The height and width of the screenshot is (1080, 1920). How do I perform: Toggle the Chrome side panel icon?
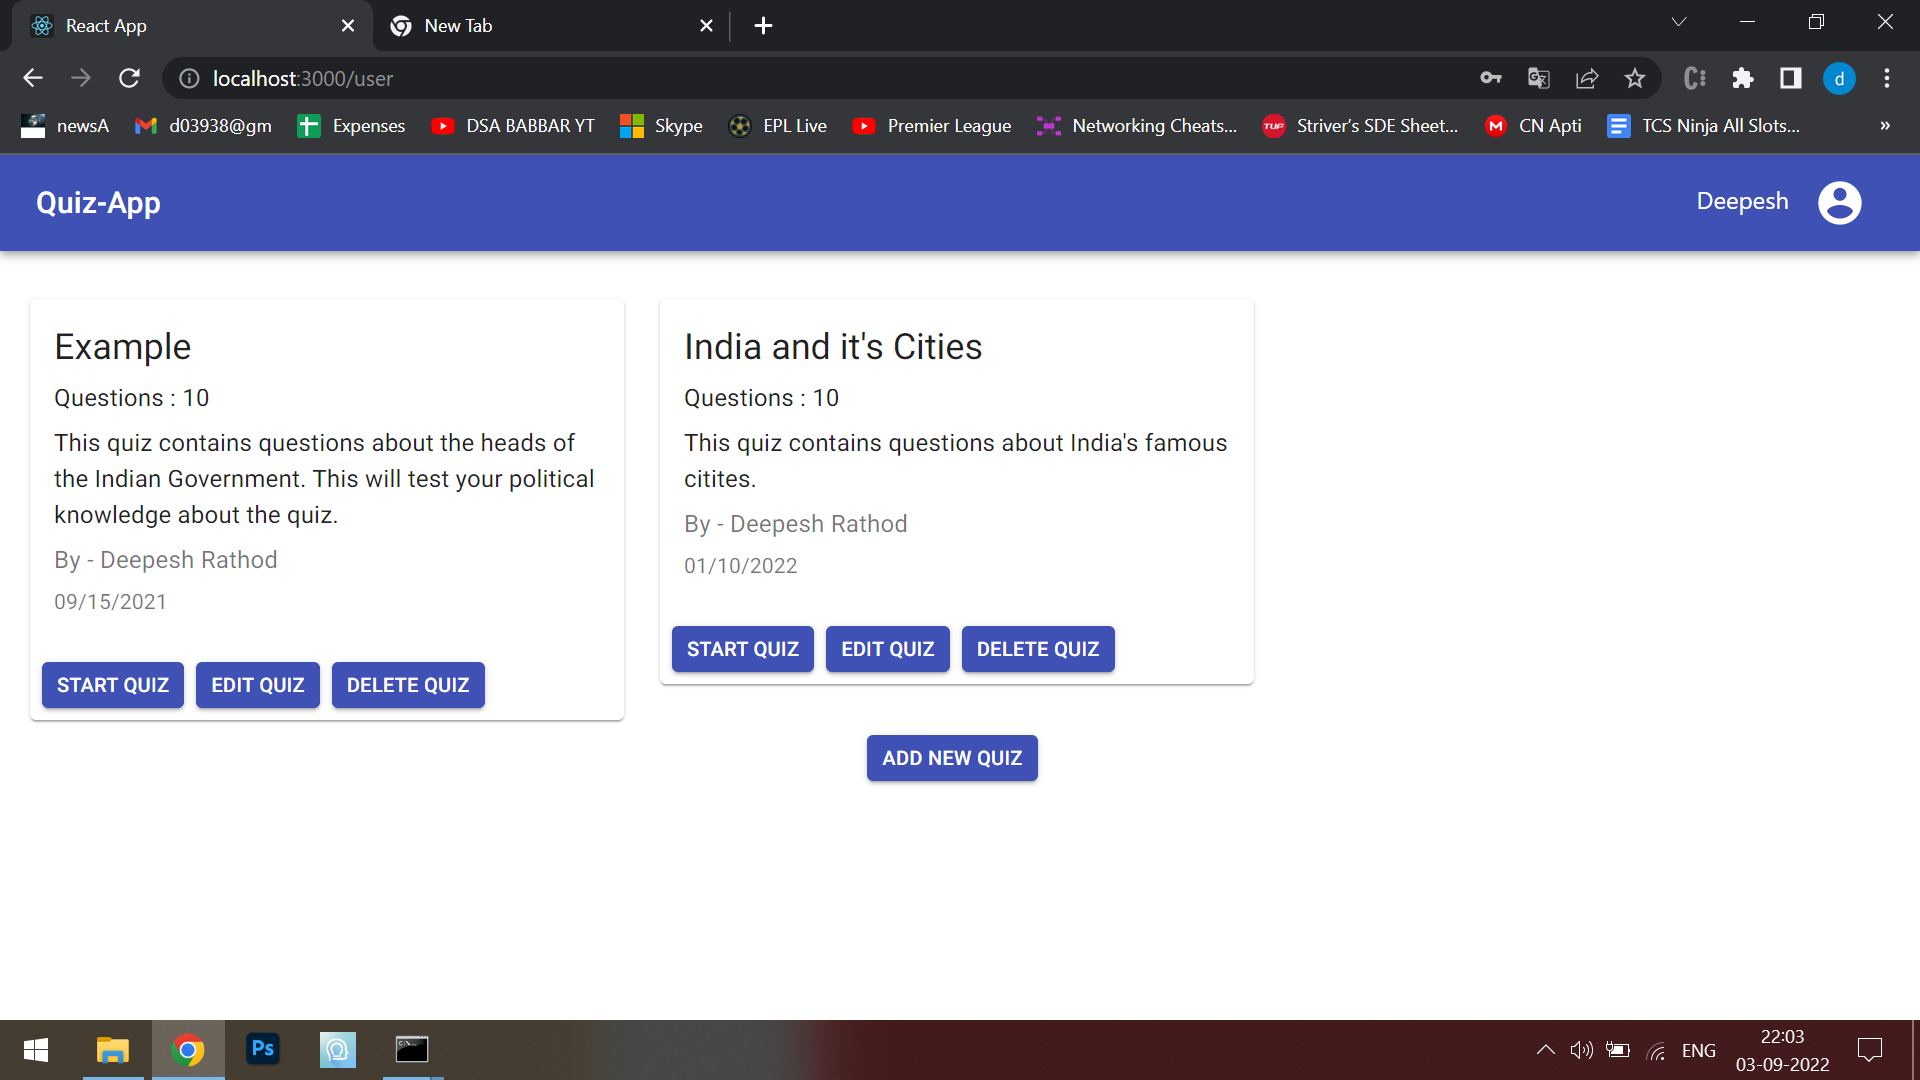click(1791, 78)
